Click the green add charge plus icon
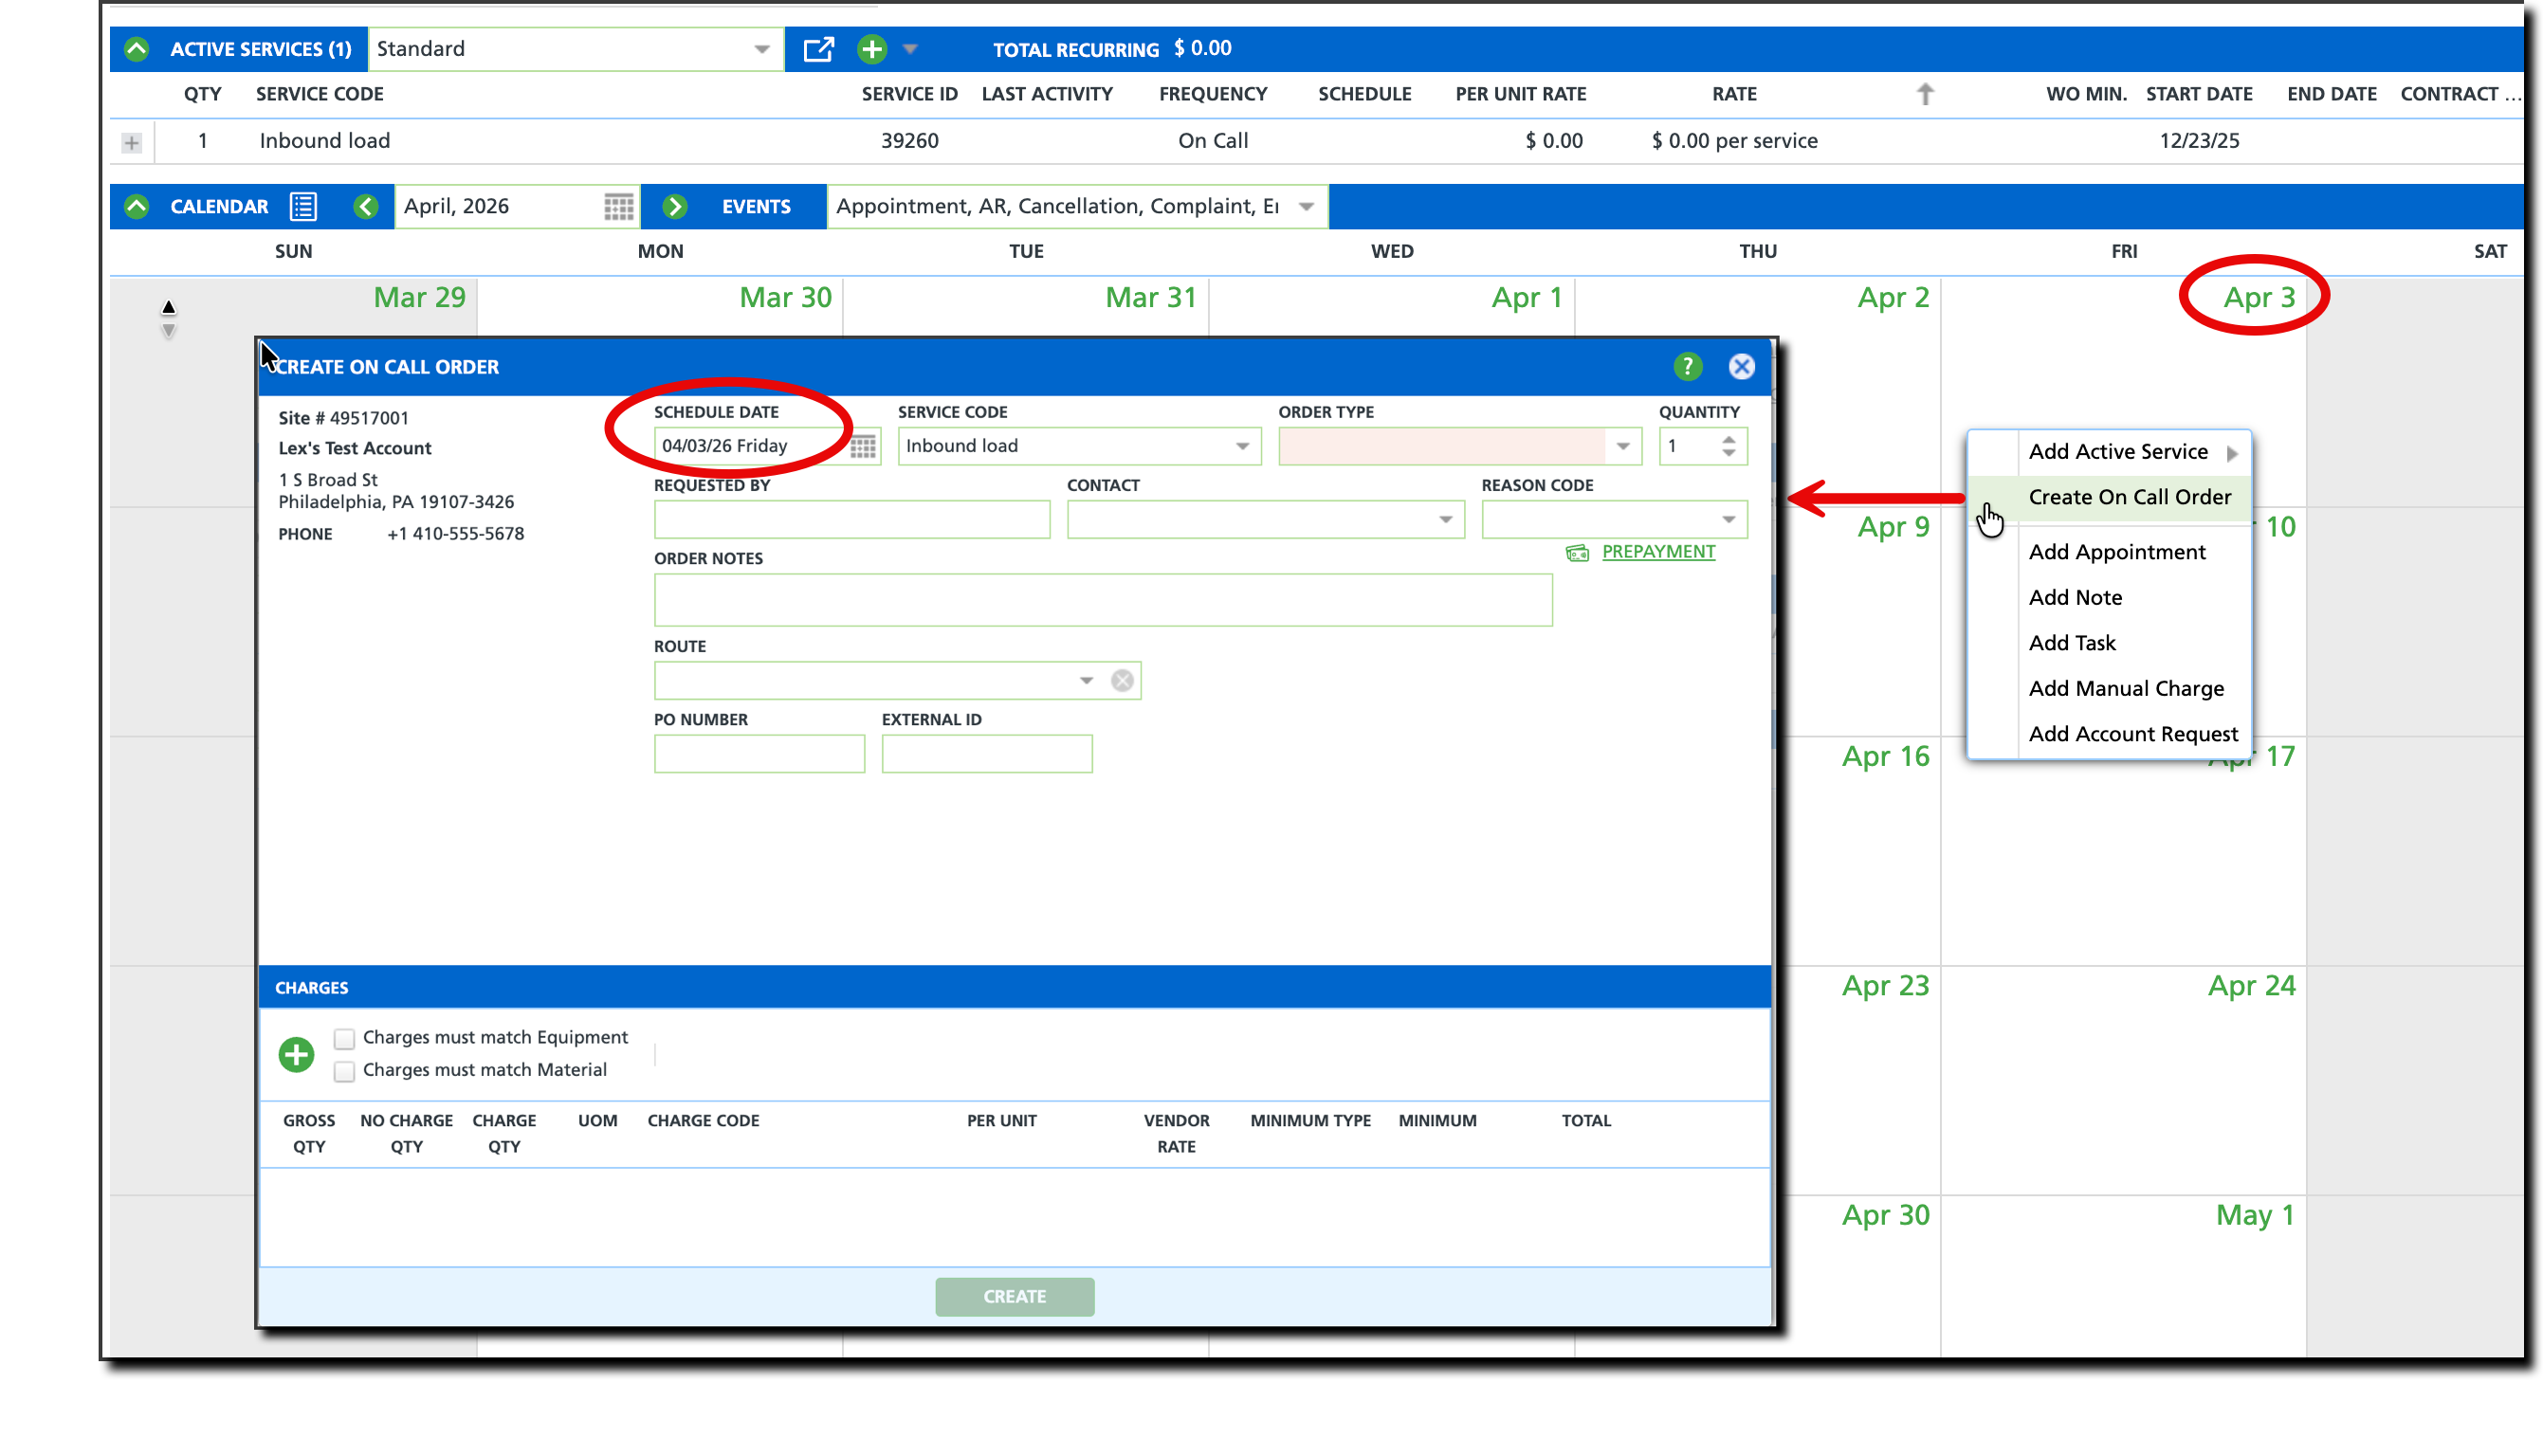Image resolution: width=2543 pixels, height=1456 pixels. click(296, 1054)
